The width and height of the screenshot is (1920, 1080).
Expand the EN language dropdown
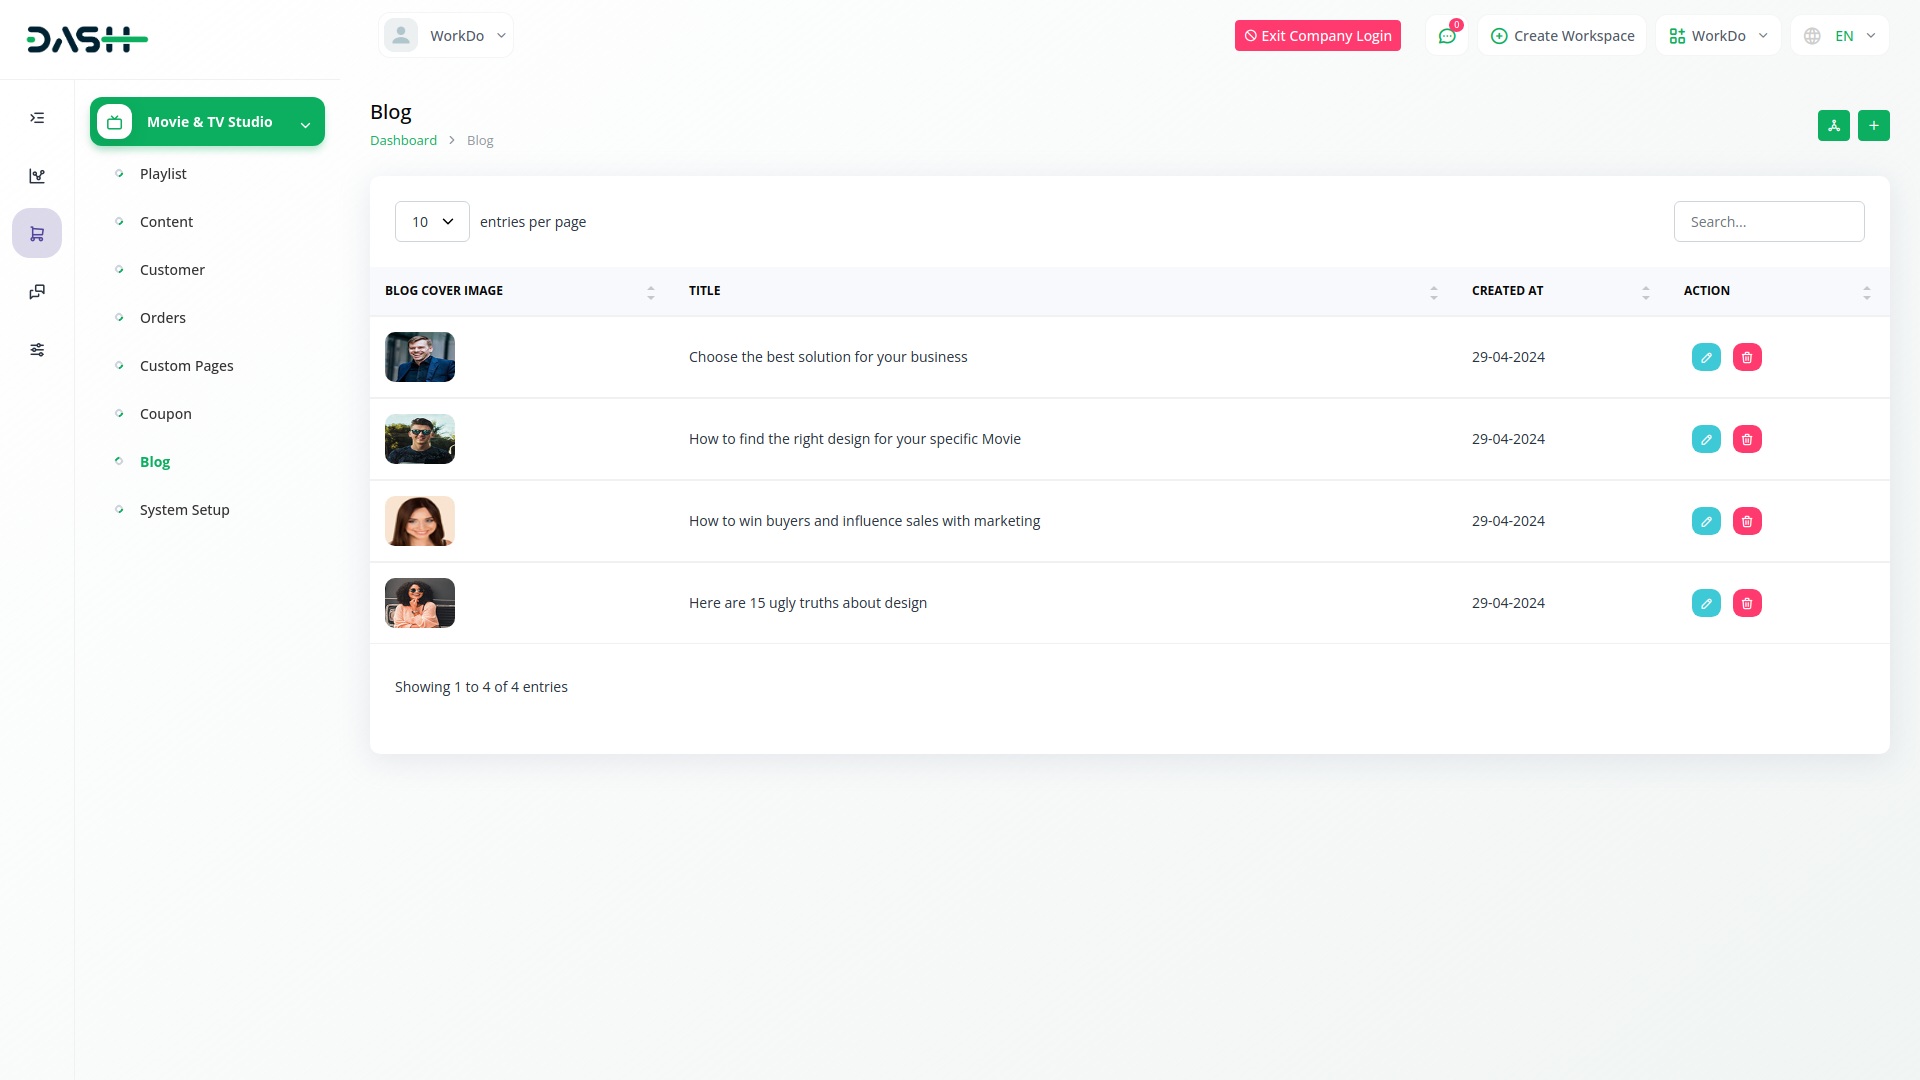pyautogui.click(x=1840, y=36)
